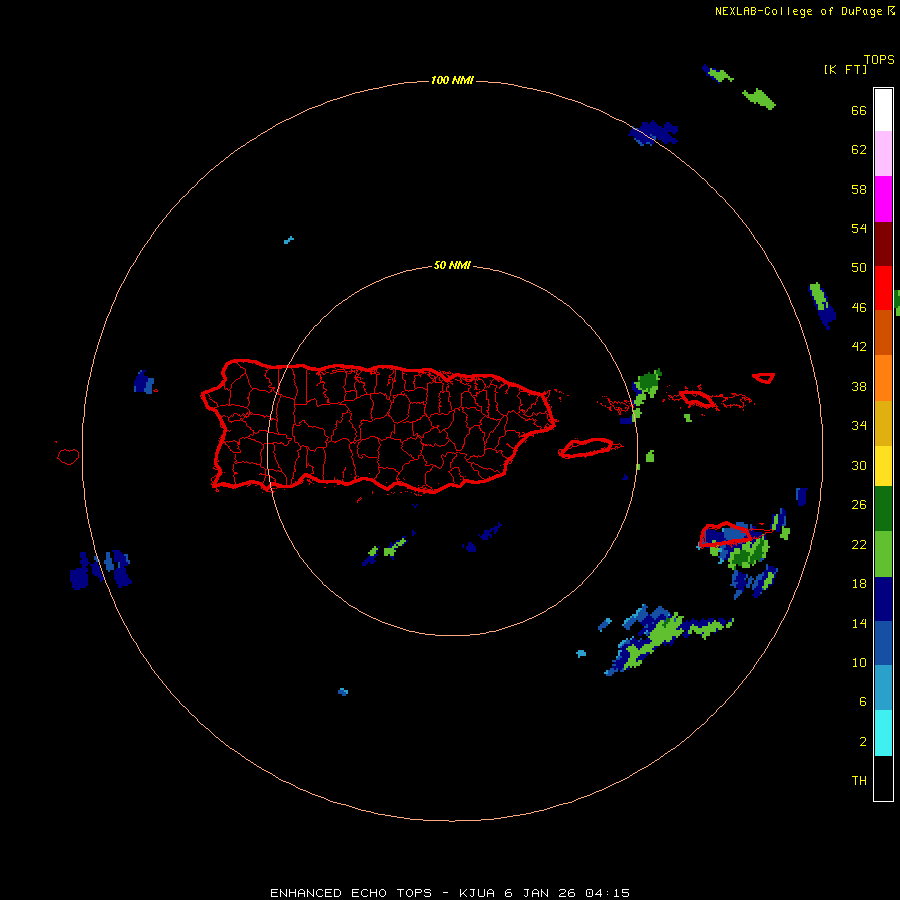Select the navy blue legend swatch

[x=883, y=599]
